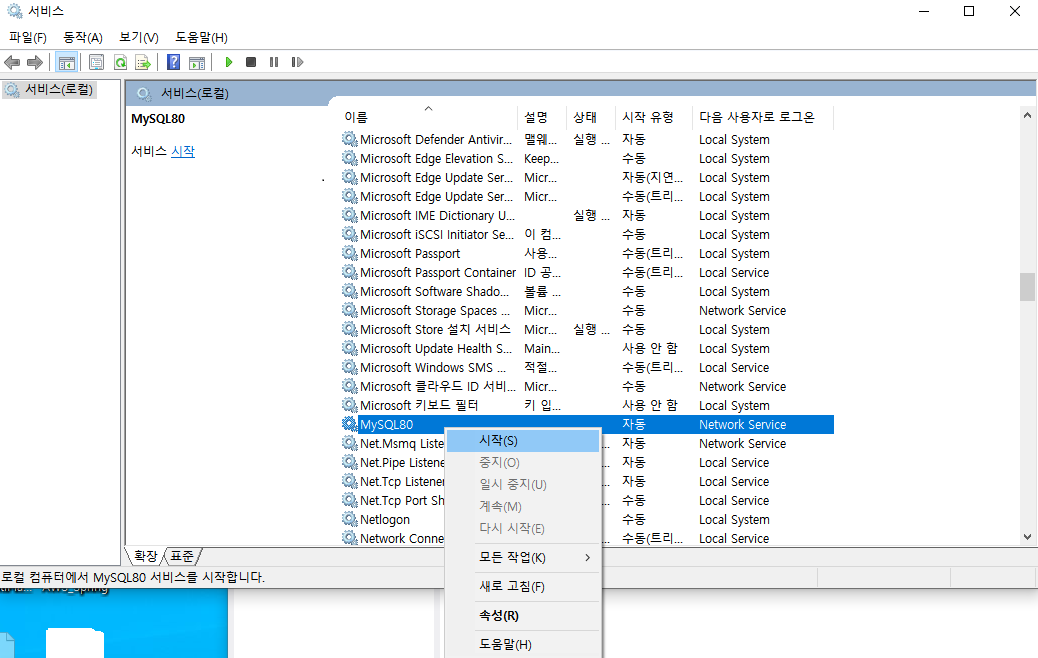
Task: Click the MySQL80 service name in list
Action: pyautogui.click(x=387, y=424)
